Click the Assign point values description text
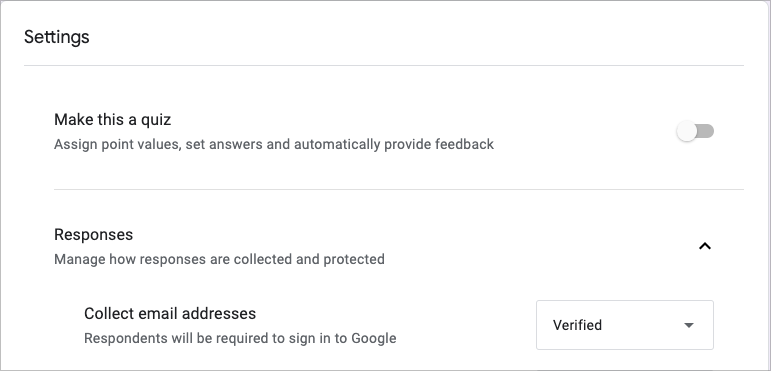Image resolution: width=771 pixels, height=371 pixels. [274, 144]
